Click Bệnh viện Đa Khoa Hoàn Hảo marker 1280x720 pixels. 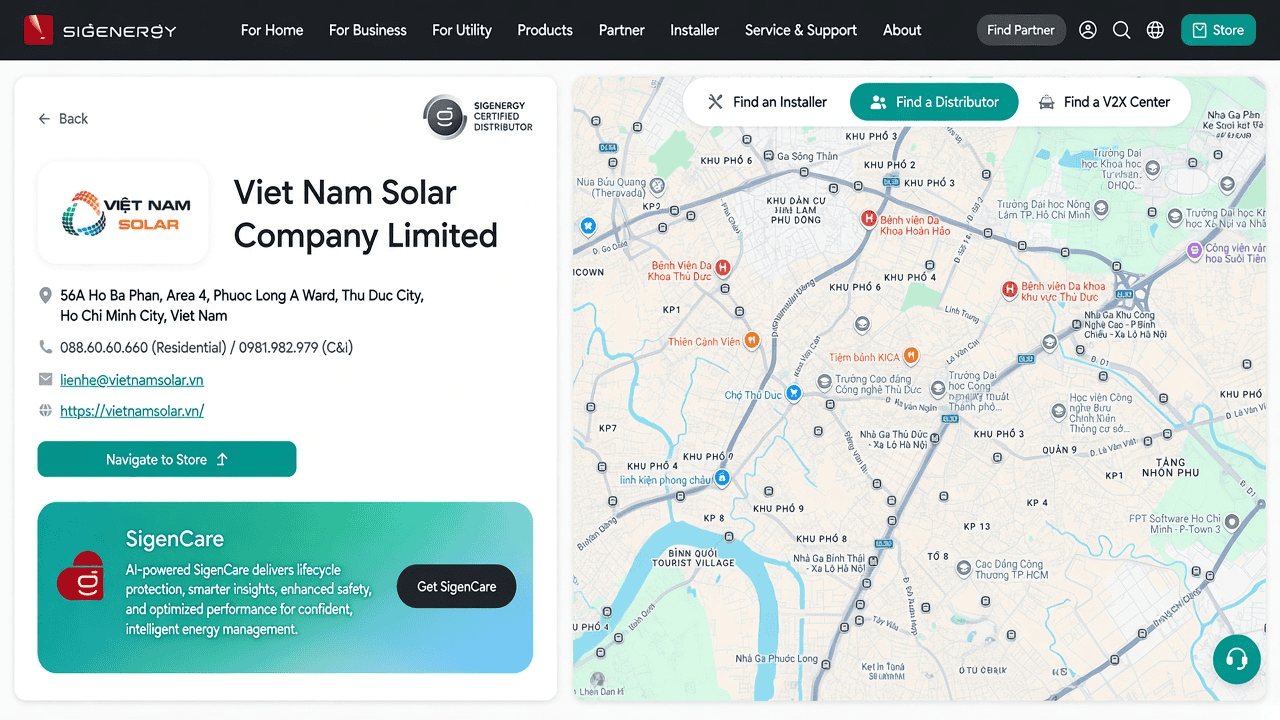tap(869, 218)
